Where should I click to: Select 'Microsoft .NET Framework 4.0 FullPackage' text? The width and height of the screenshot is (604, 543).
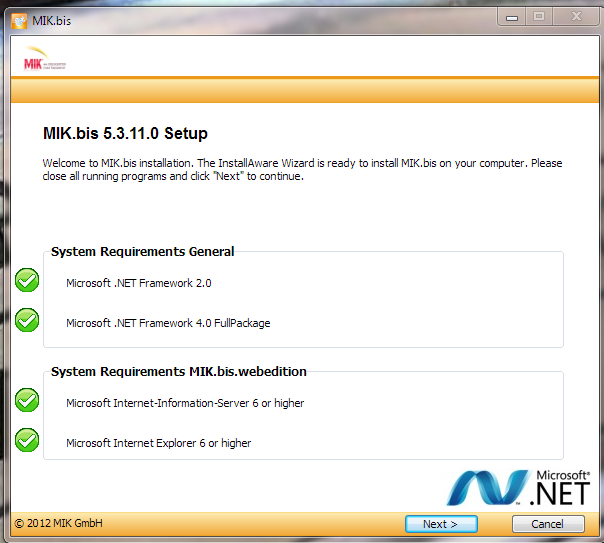[x=168, y=323]
